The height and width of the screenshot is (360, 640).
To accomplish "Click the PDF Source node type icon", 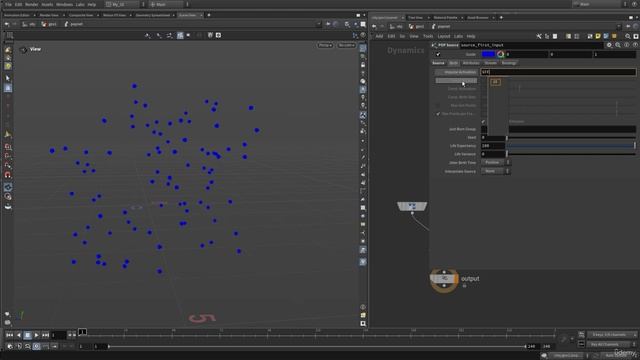I will (x=434, y=45).
